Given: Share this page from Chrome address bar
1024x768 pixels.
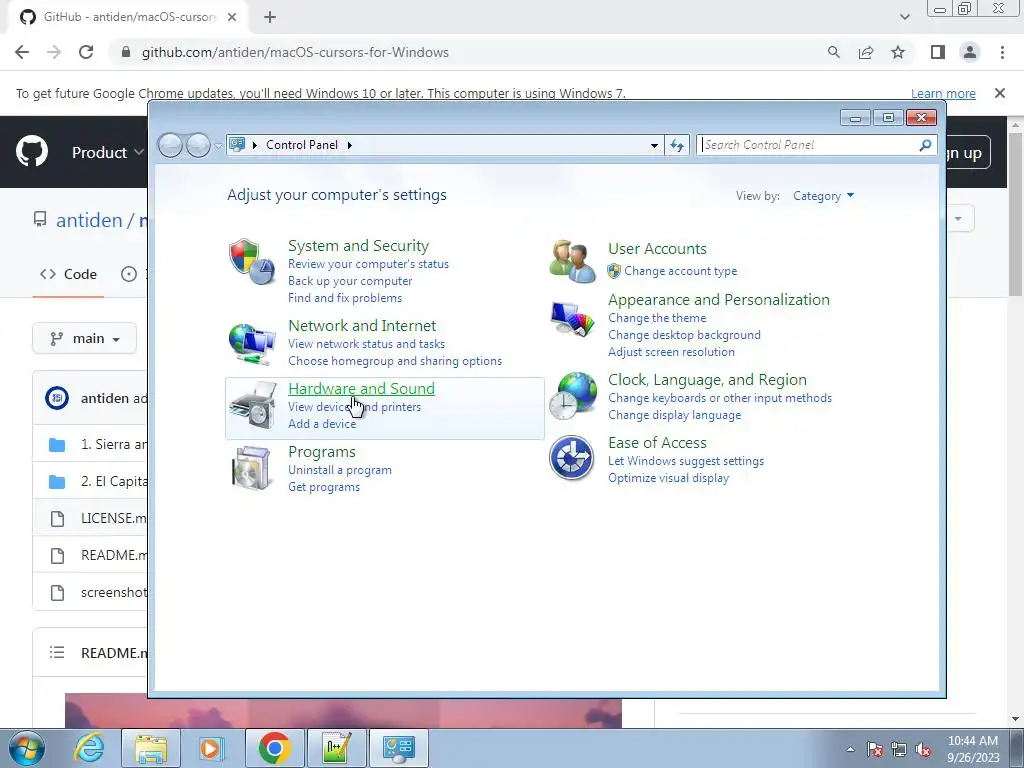Looking at the screenshot, I should tap(866, 52).
